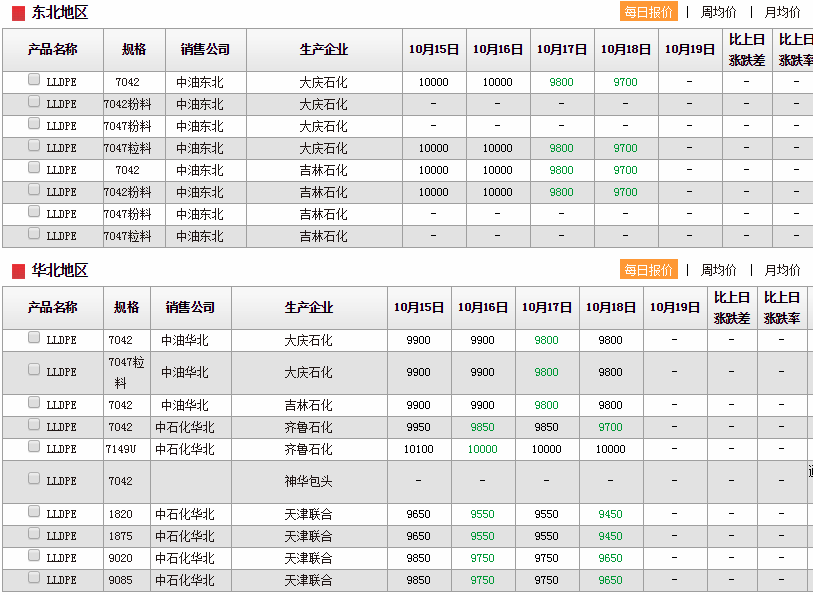Click 10月15日 header in 东北地区 table
The width and height of the screenshot is (813, 595).
(x=434, y=50)
